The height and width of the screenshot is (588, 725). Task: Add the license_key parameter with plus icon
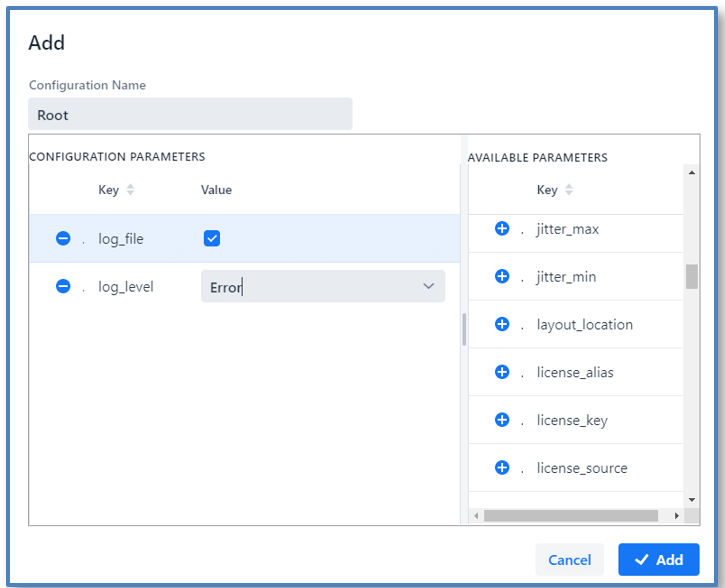tap(502, 420)
